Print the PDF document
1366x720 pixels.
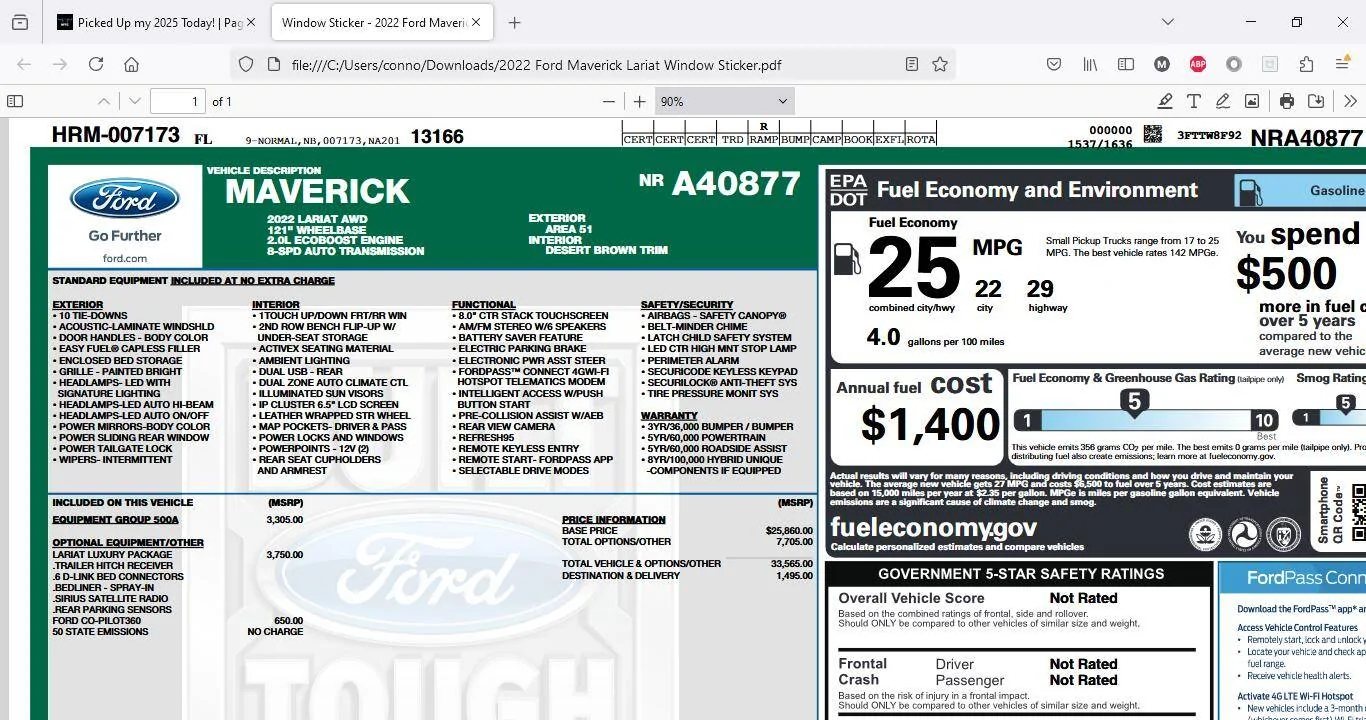[x=1287, y=101]
